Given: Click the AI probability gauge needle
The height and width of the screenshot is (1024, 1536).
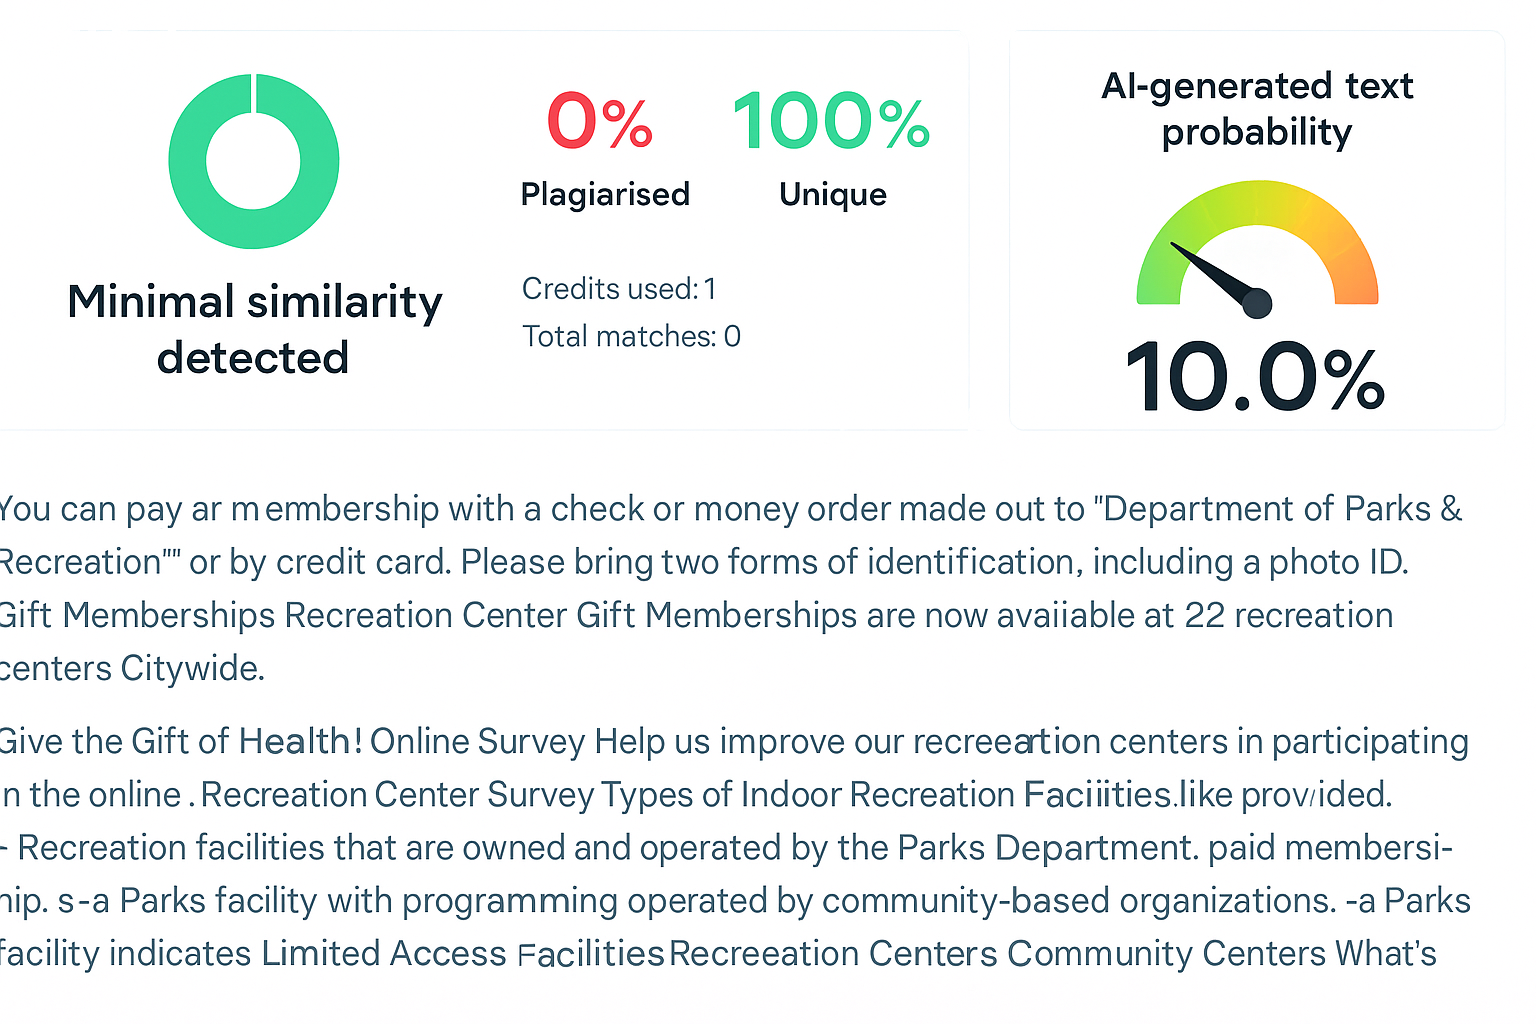Looking at the screenshot, I should [x=1217, y=275].
